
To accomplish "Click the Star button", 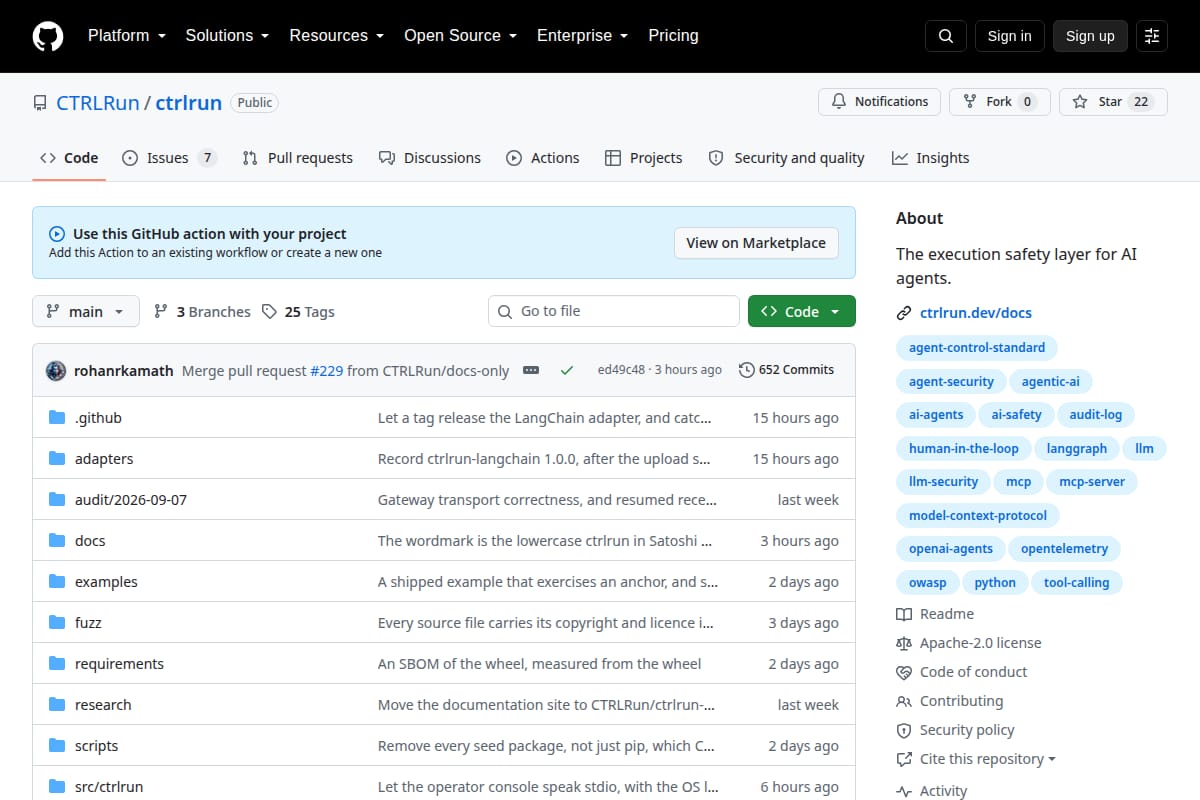I will (1113, 102).
